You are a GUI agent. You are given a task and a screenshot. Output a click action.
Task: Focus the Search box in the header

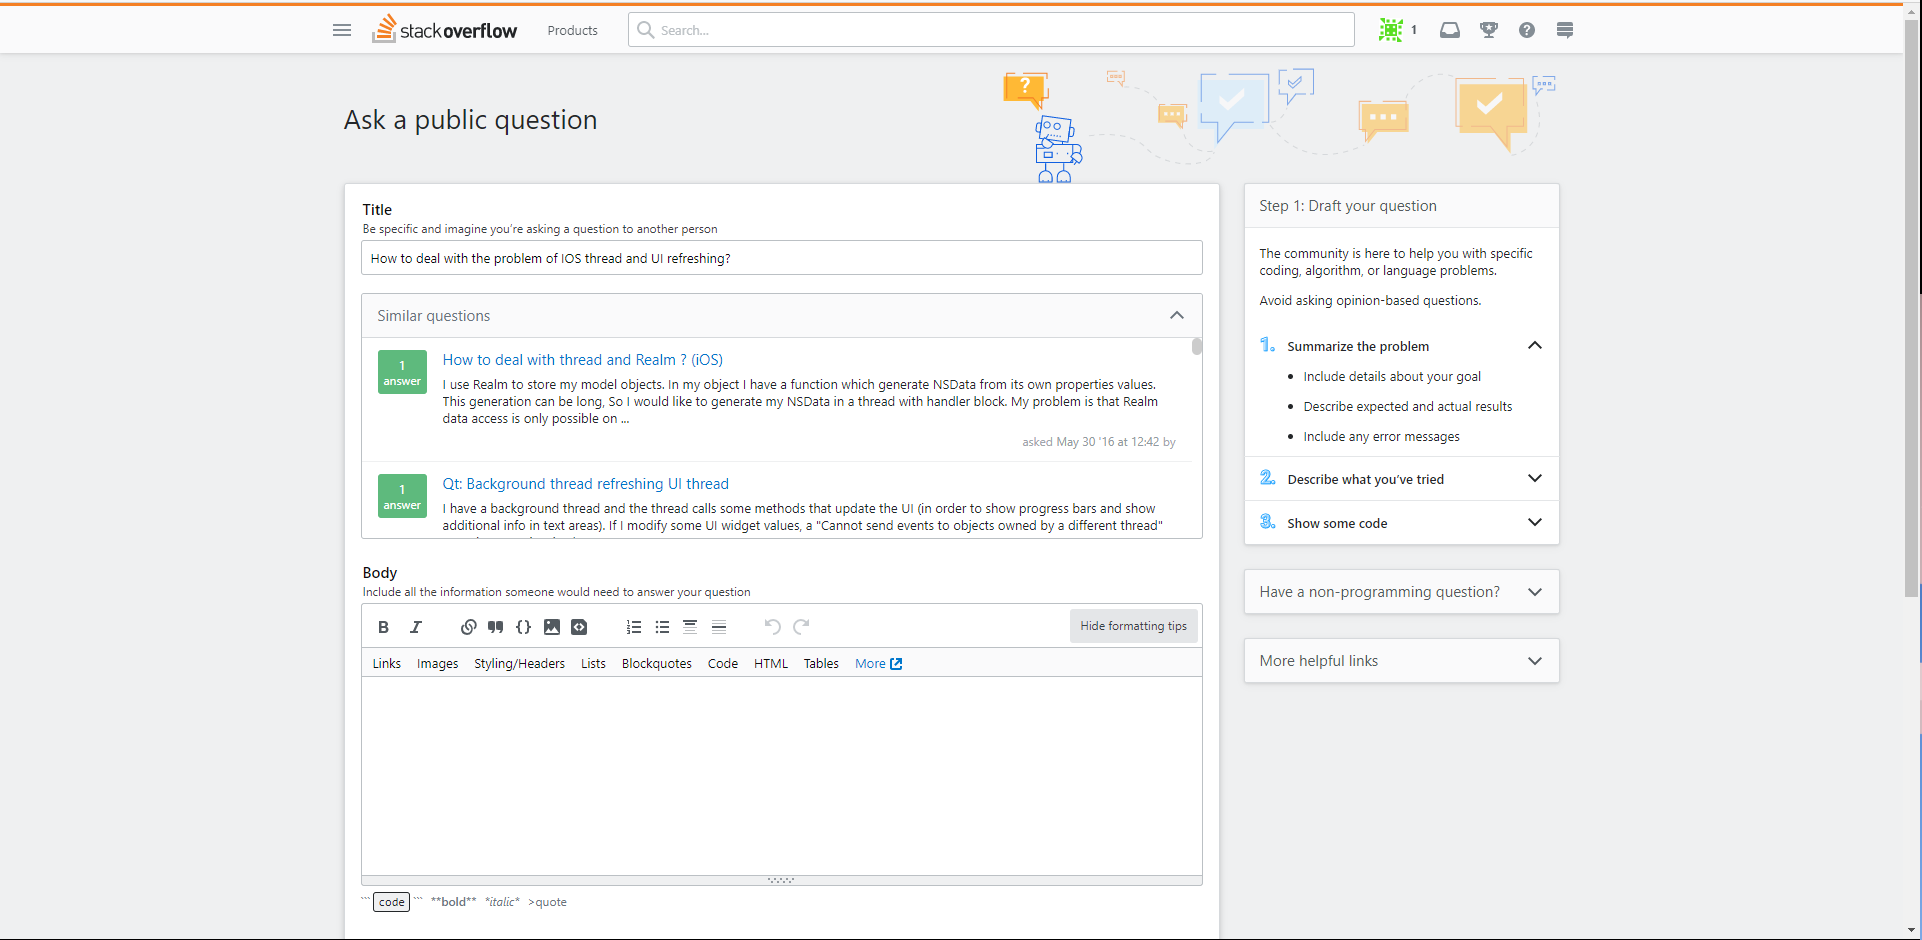tap(992, 30)
